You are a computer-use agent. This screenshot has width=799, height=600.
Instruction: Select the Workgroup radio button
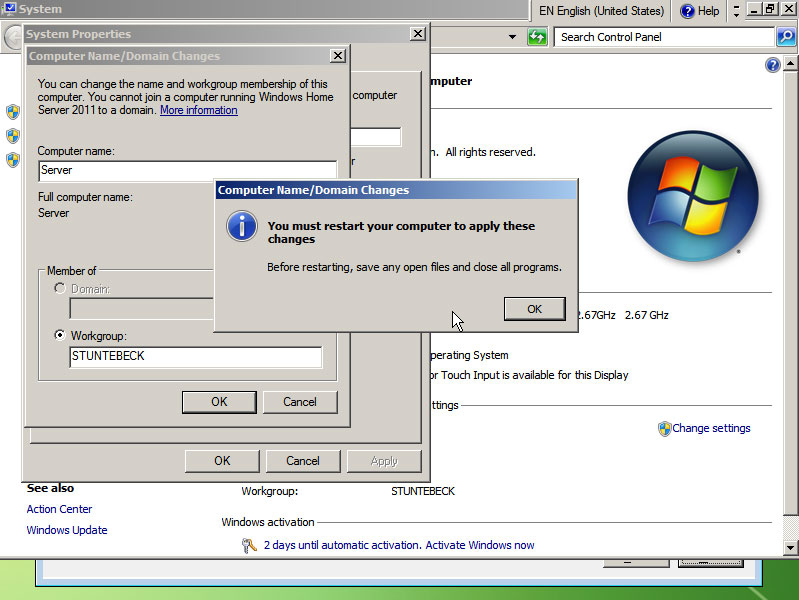coord(60,335)
